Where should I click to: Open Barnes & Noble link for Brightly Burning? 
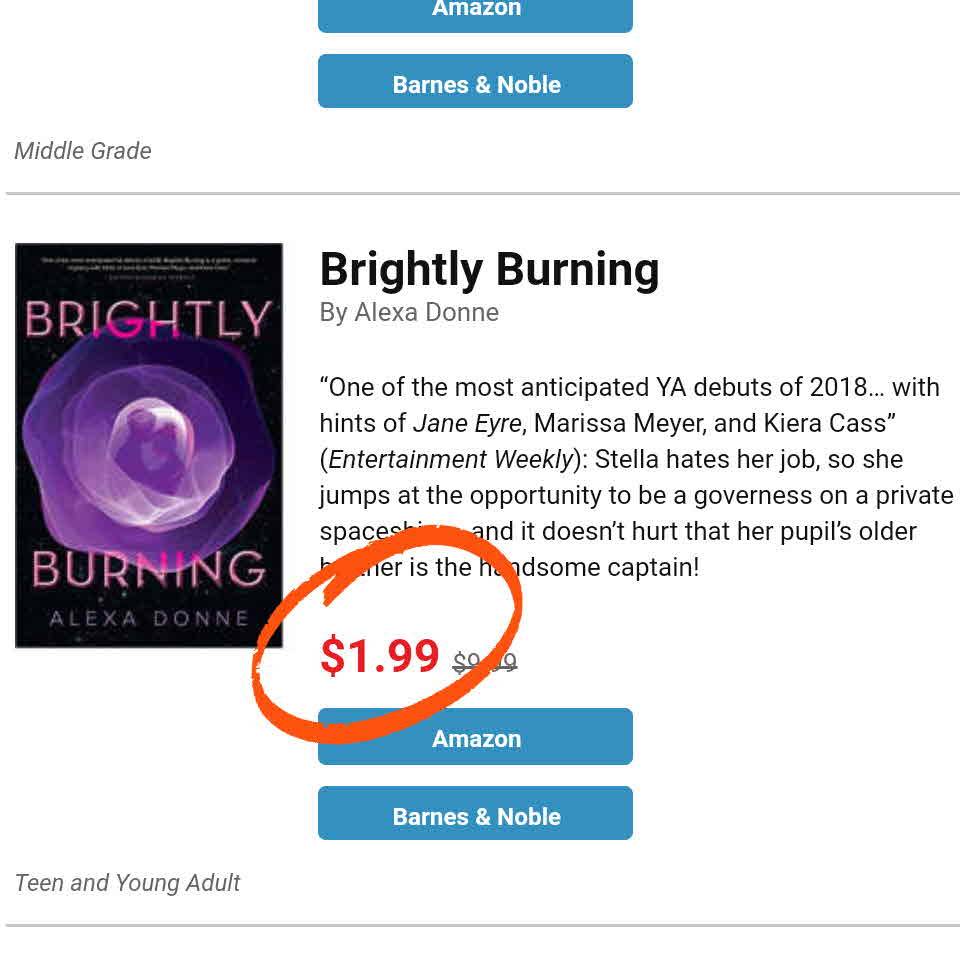pos(476,816)
